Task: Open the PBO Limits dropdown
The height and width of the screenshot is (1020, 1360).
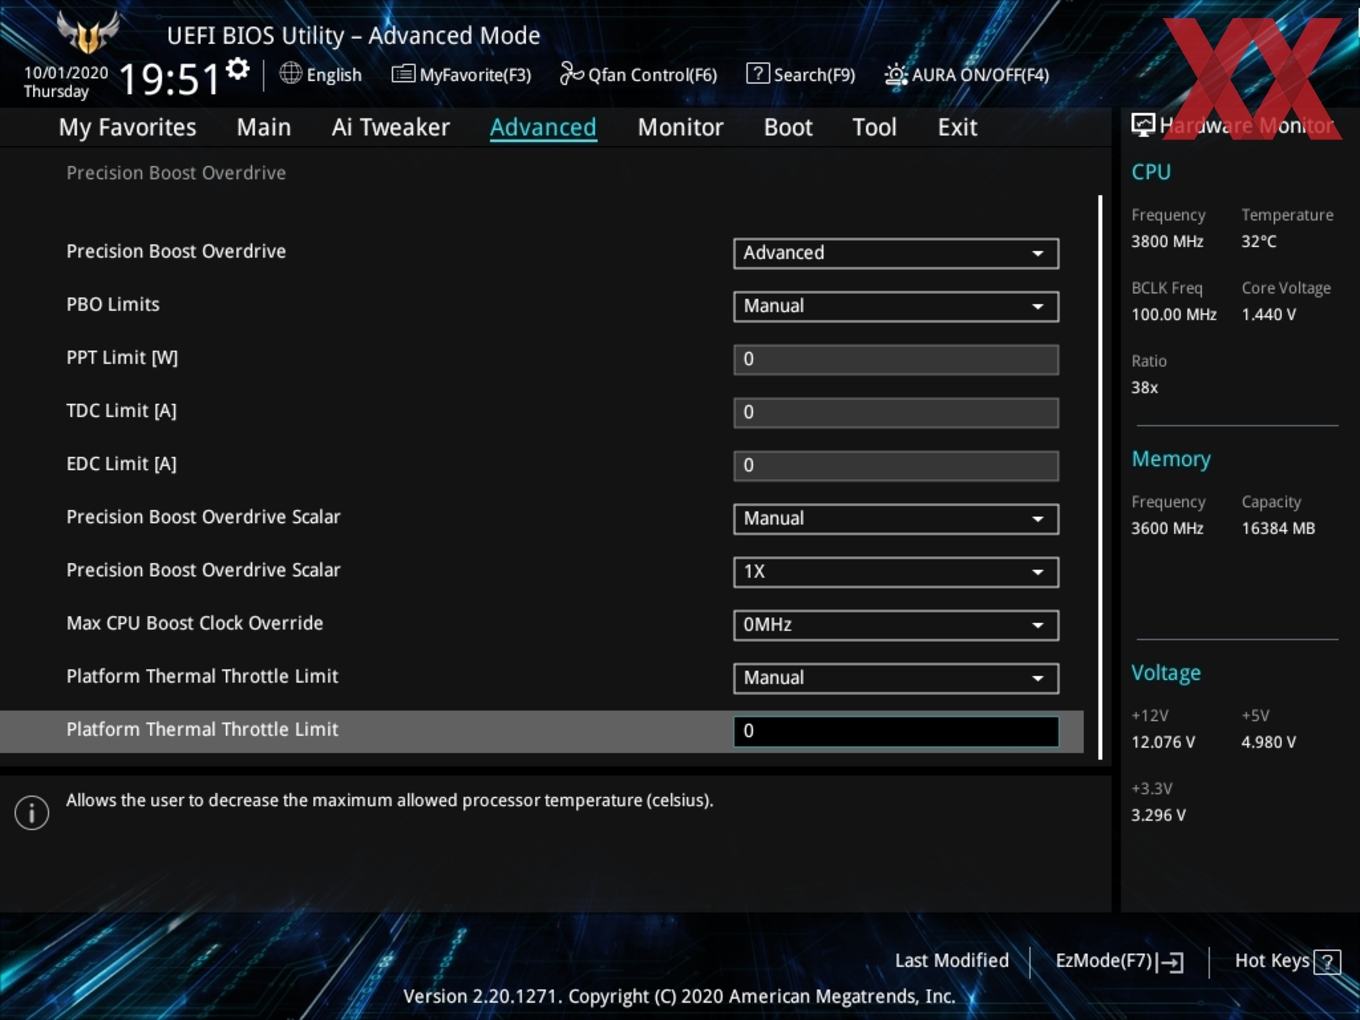Action: [896, 306]
